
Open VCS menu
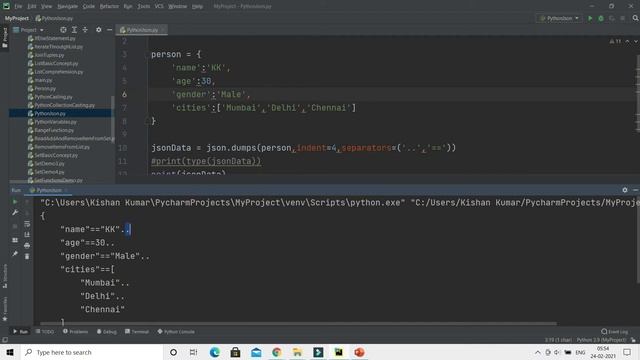point(159,6)
